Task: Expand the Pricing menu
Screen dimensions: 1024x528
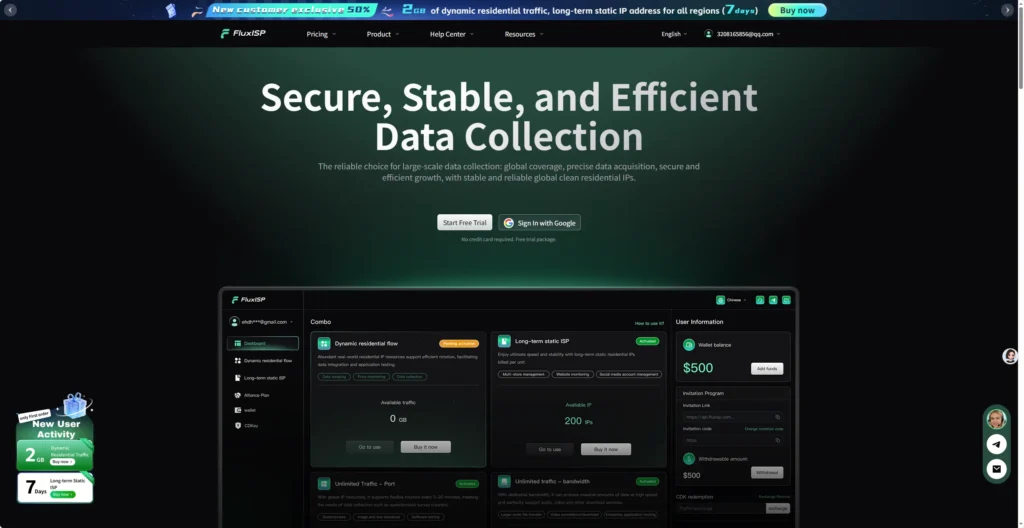Action: coord(321,34)
